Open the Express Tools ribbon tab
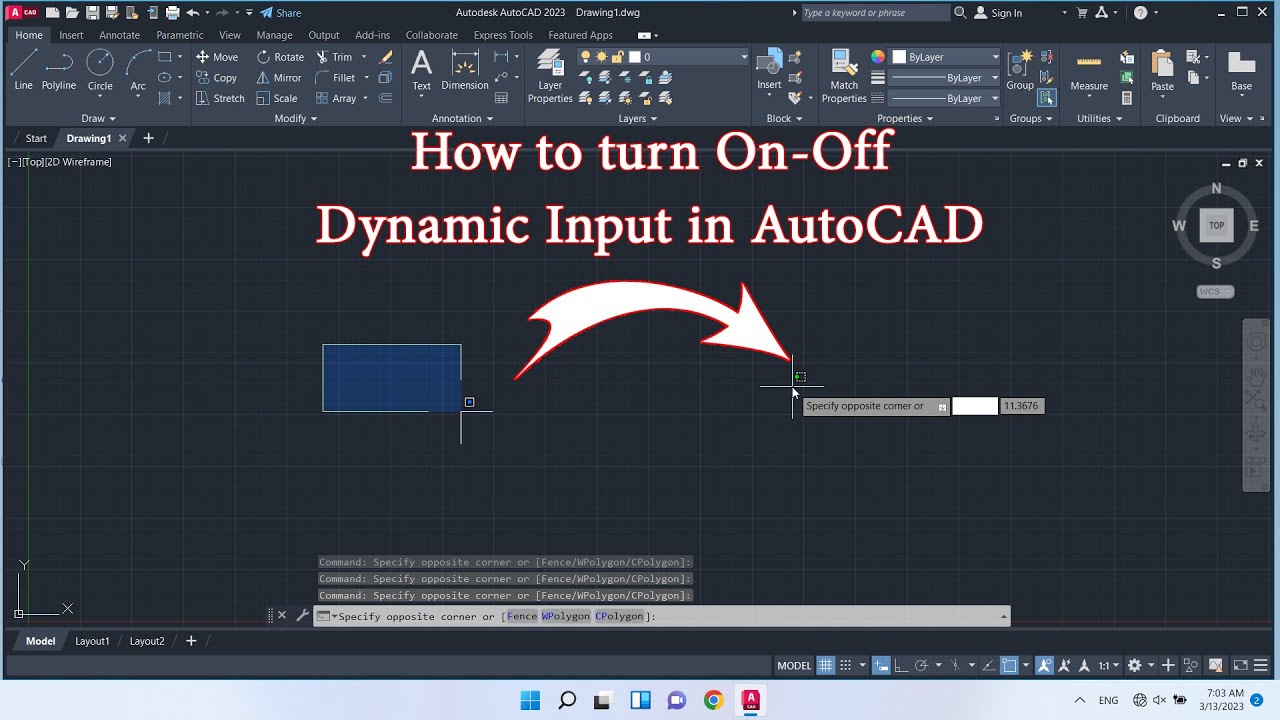 click(503, 35)
